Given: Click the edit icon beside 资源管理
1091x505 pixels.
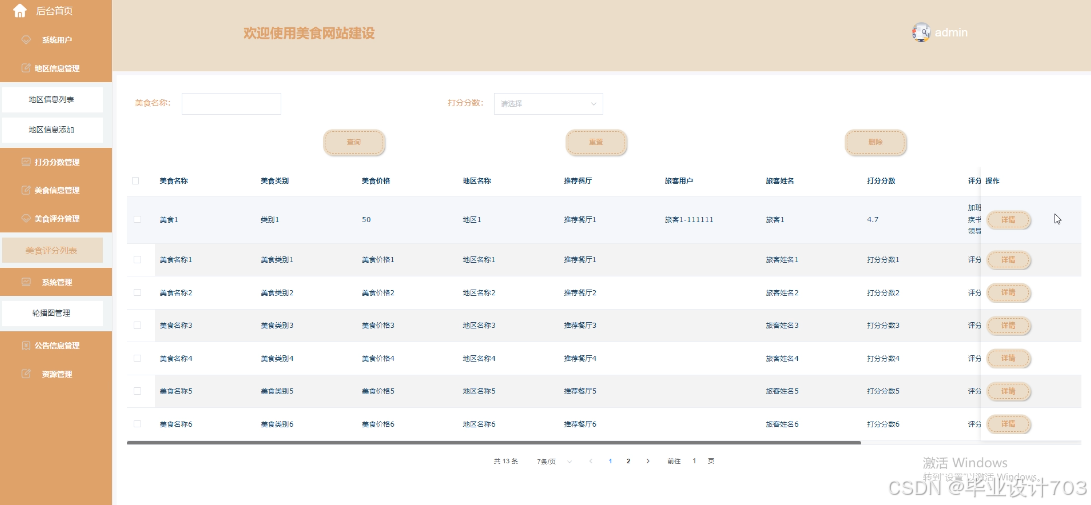Looking at the screenshot, I should point(26,374).
